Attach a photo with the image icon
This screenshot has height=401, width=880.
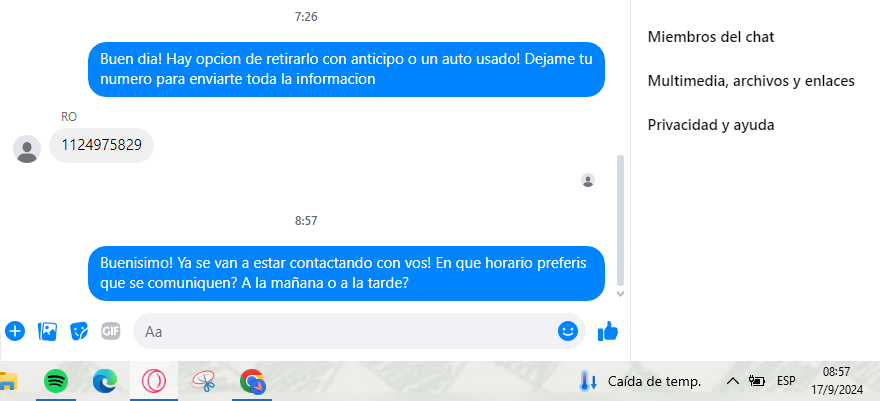(x=47, y=331)
